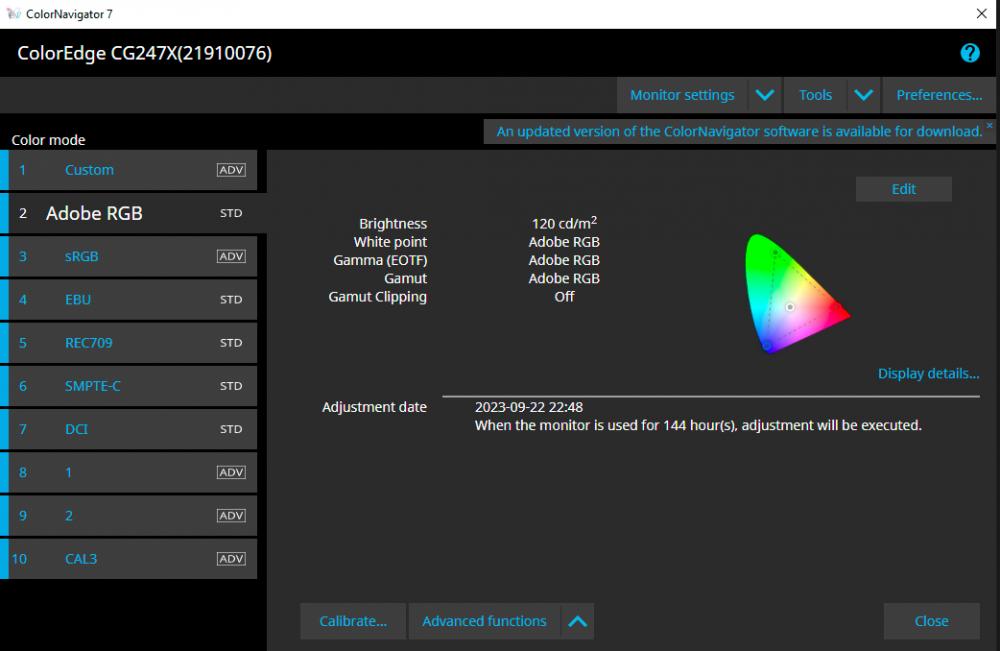Collapse the Advanced functions chevron
This screenshot has height=651, width=1000.
point(577,621)
